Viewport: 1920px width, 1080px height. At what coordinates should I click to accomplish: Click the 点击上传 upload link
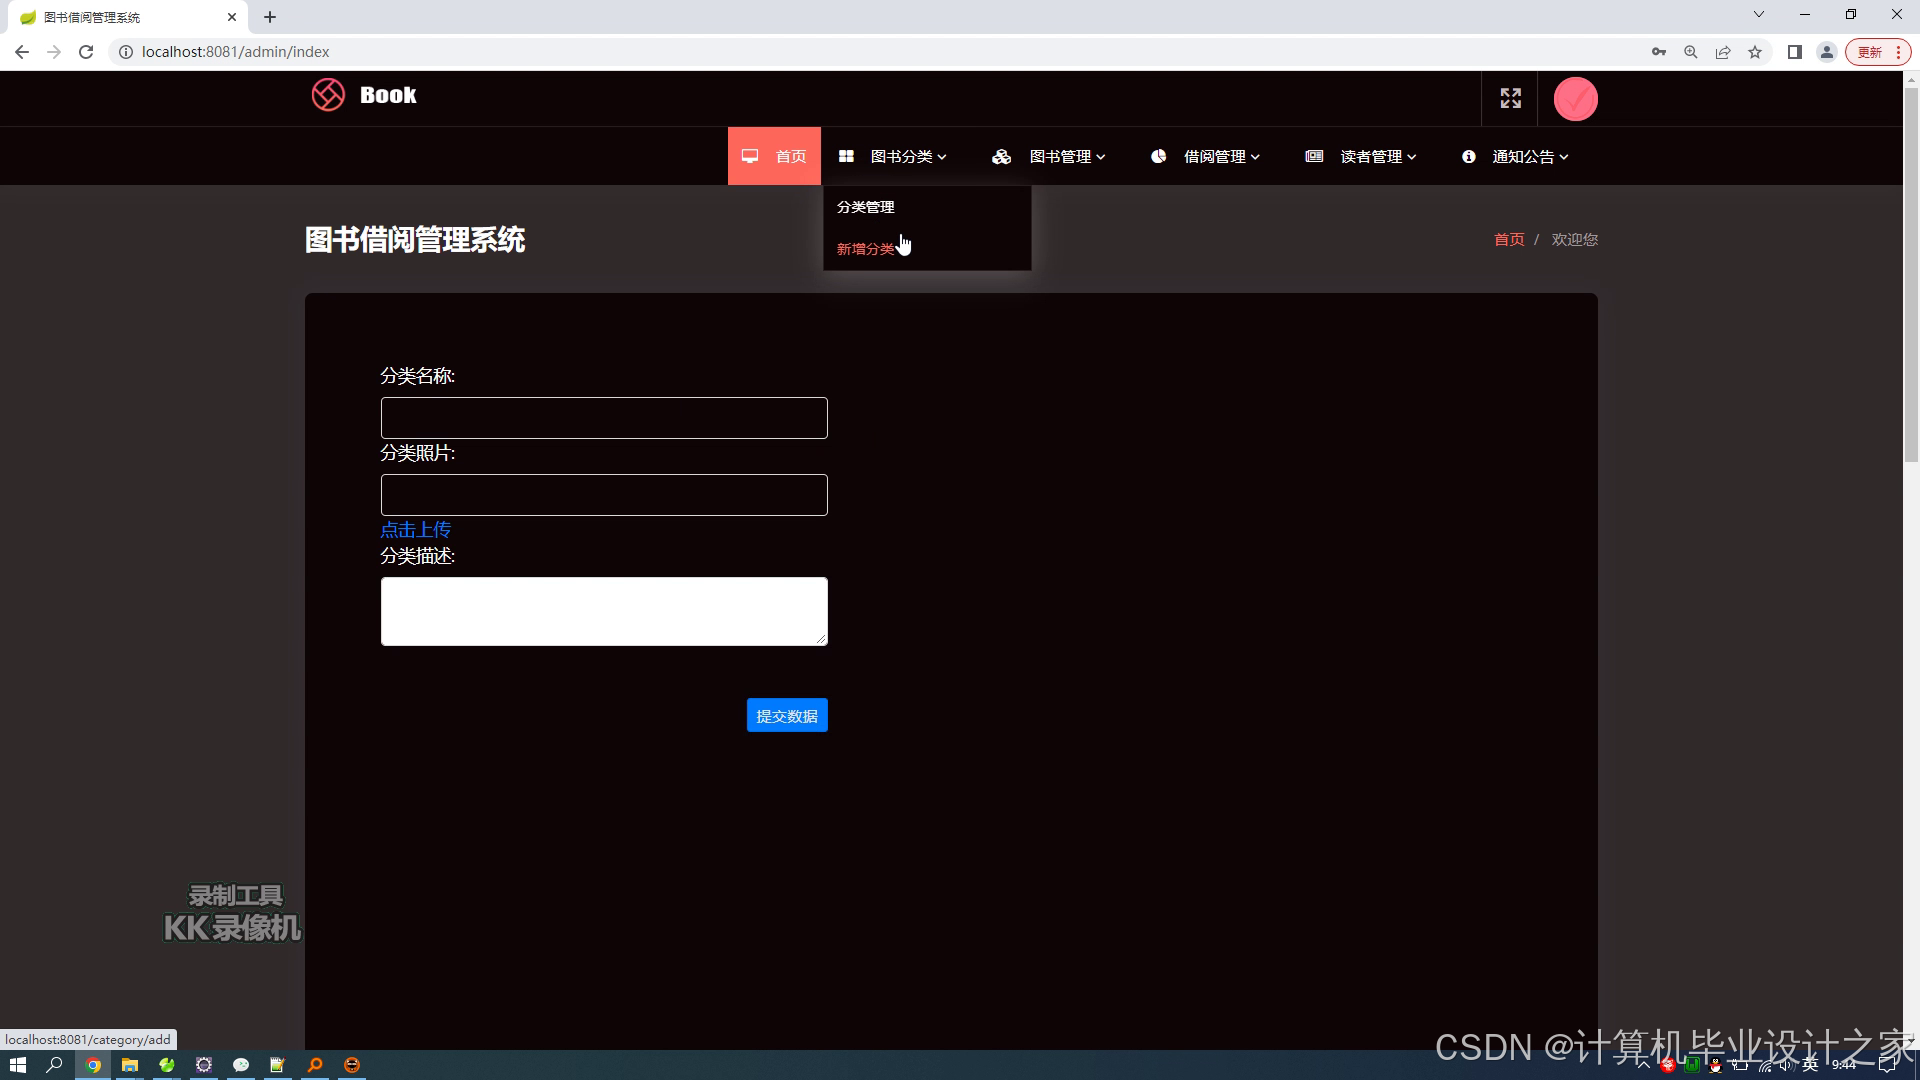415,529
